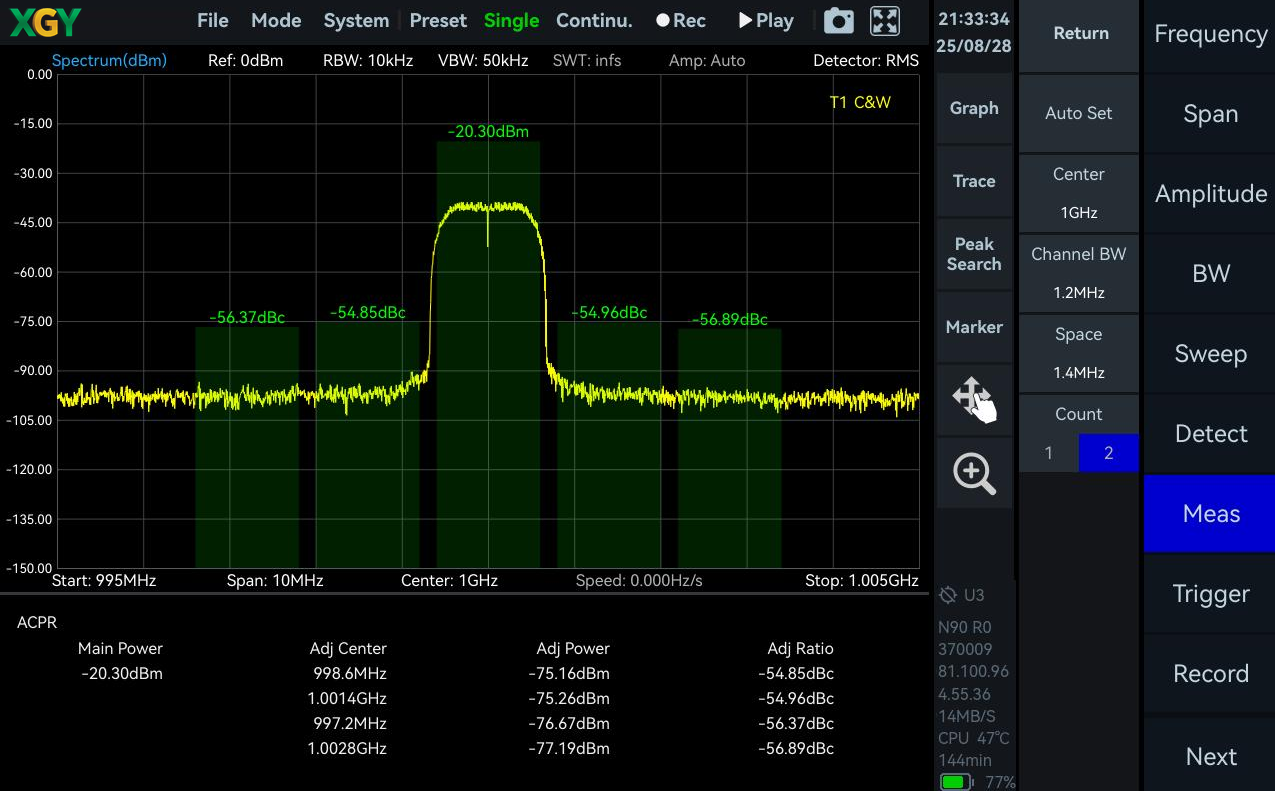Click the Return button

coord(1080,33)
